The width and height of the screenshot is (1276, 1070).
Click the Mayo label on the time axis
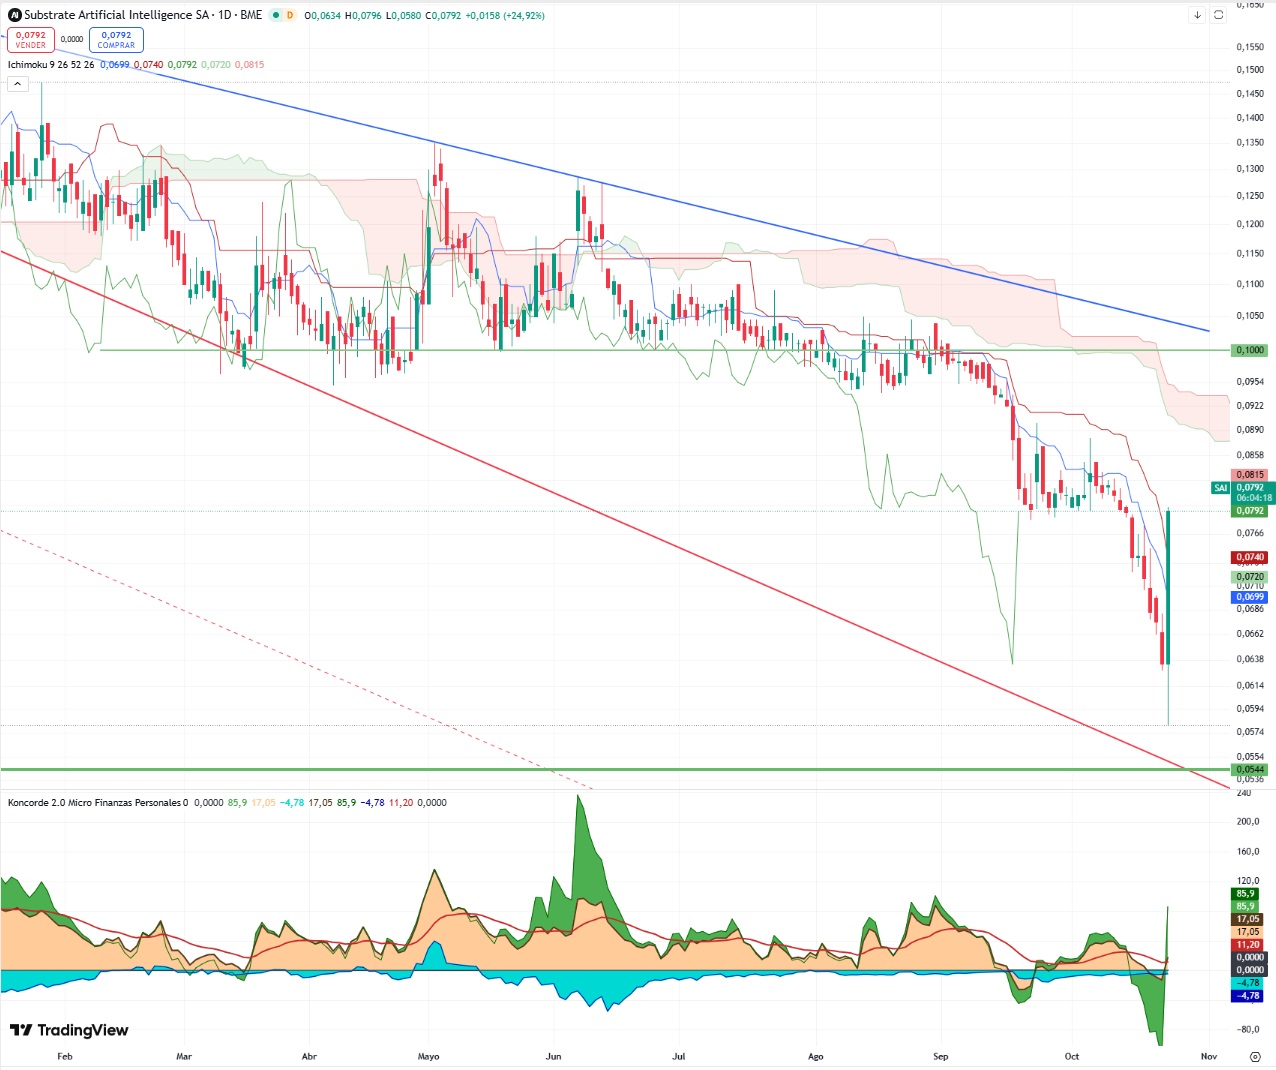pyautogui.click(x=428, y=1056)
